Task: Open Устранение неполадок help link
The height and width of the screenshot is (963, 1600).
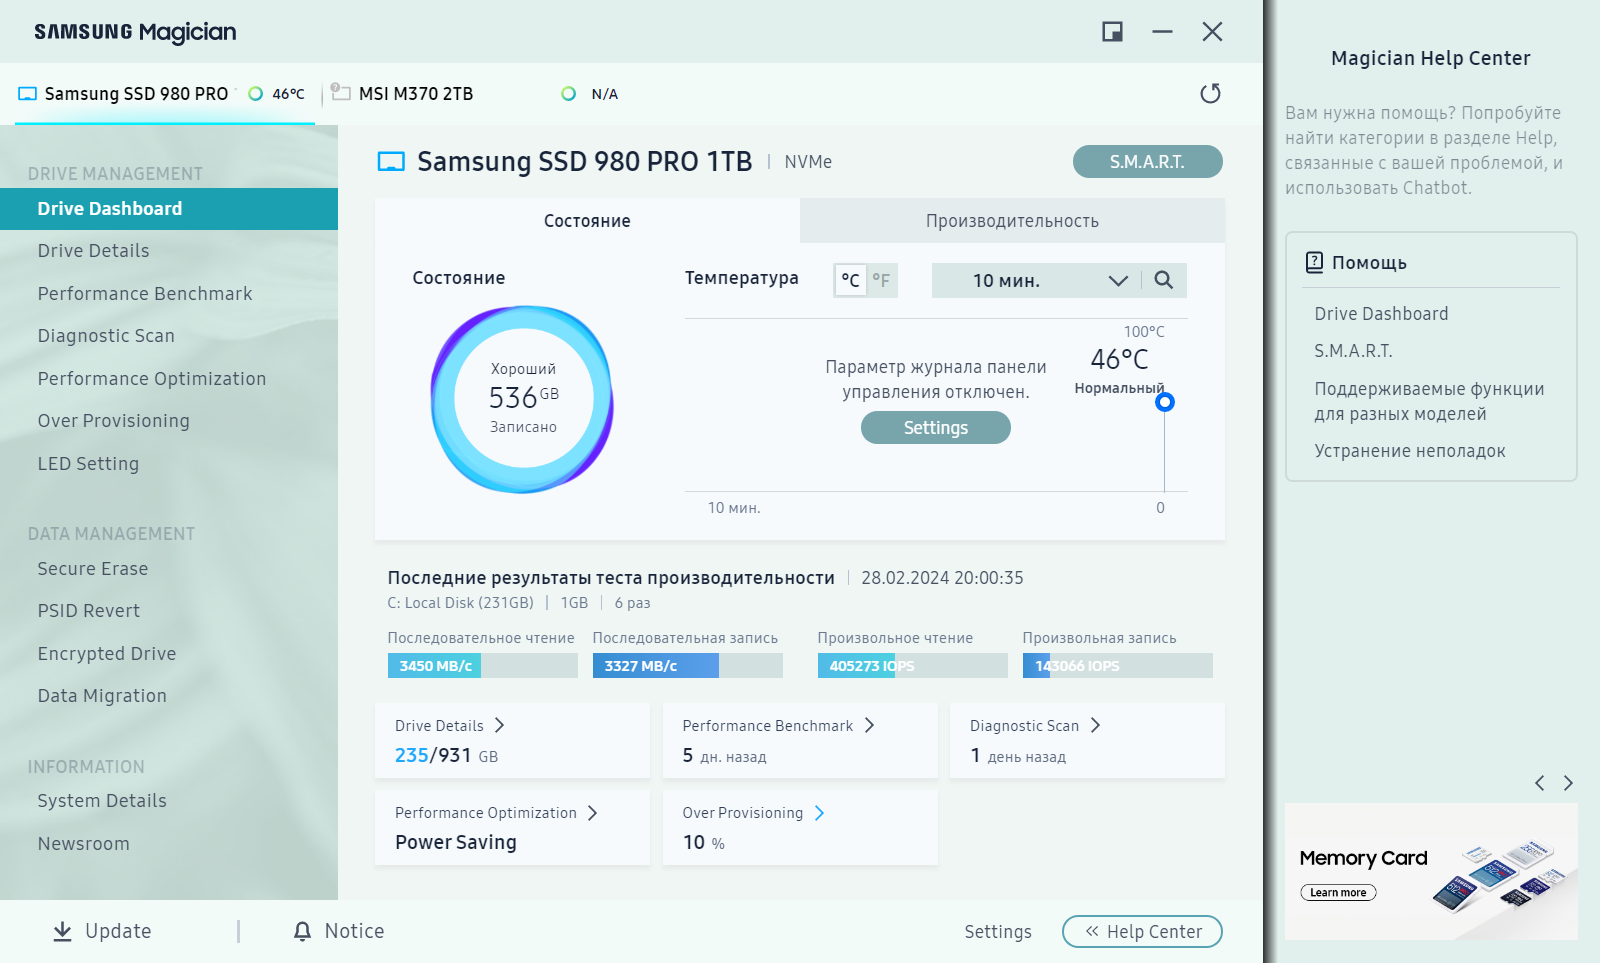Action: 1410,451
